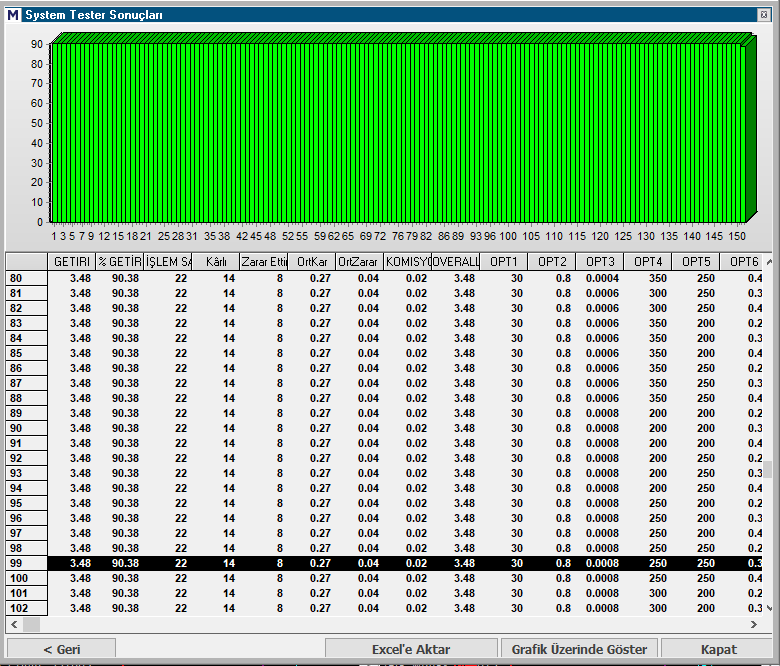This screenshot has width=780, height=666.
Task: Click the OPT4 column header
Action: click(x=648, y=262)
